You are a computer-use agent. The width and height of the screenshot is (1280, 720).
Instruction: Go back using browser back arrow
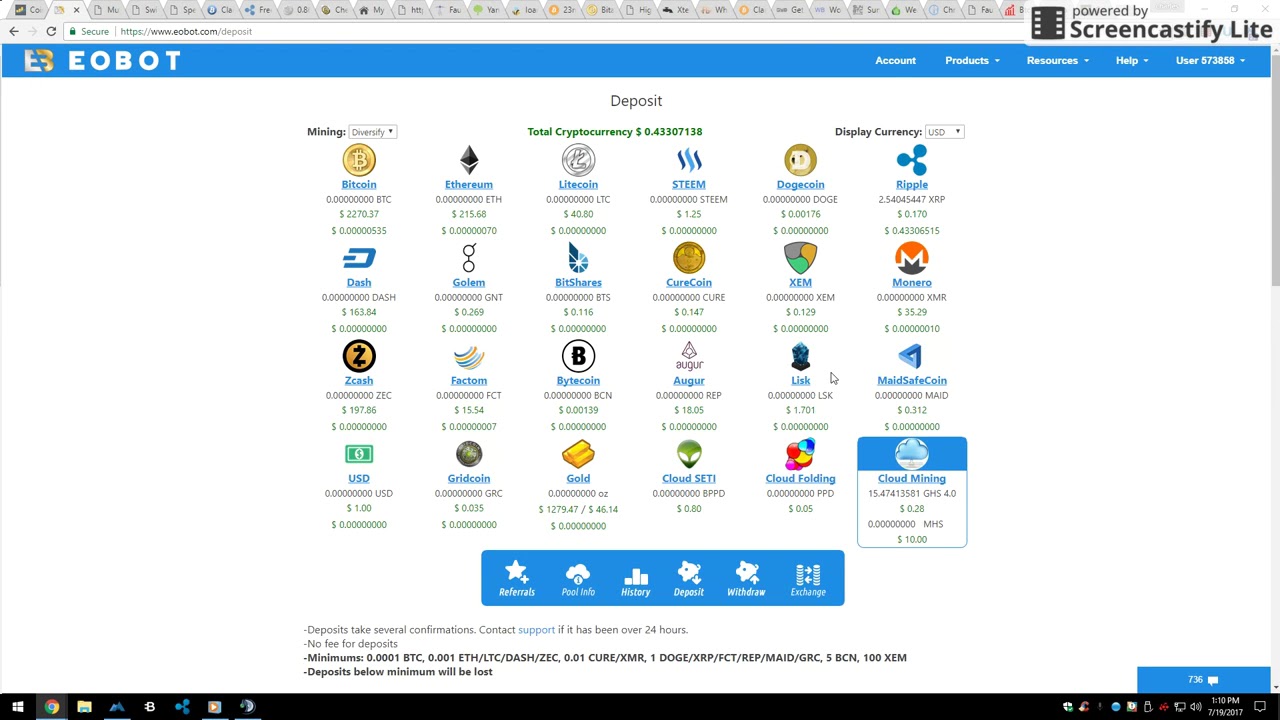[x=13, y=31]
